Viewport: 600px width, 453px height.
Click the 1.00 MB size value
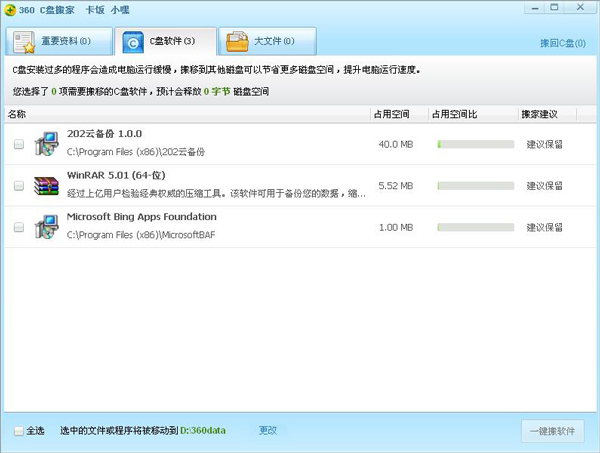point(396,227)
